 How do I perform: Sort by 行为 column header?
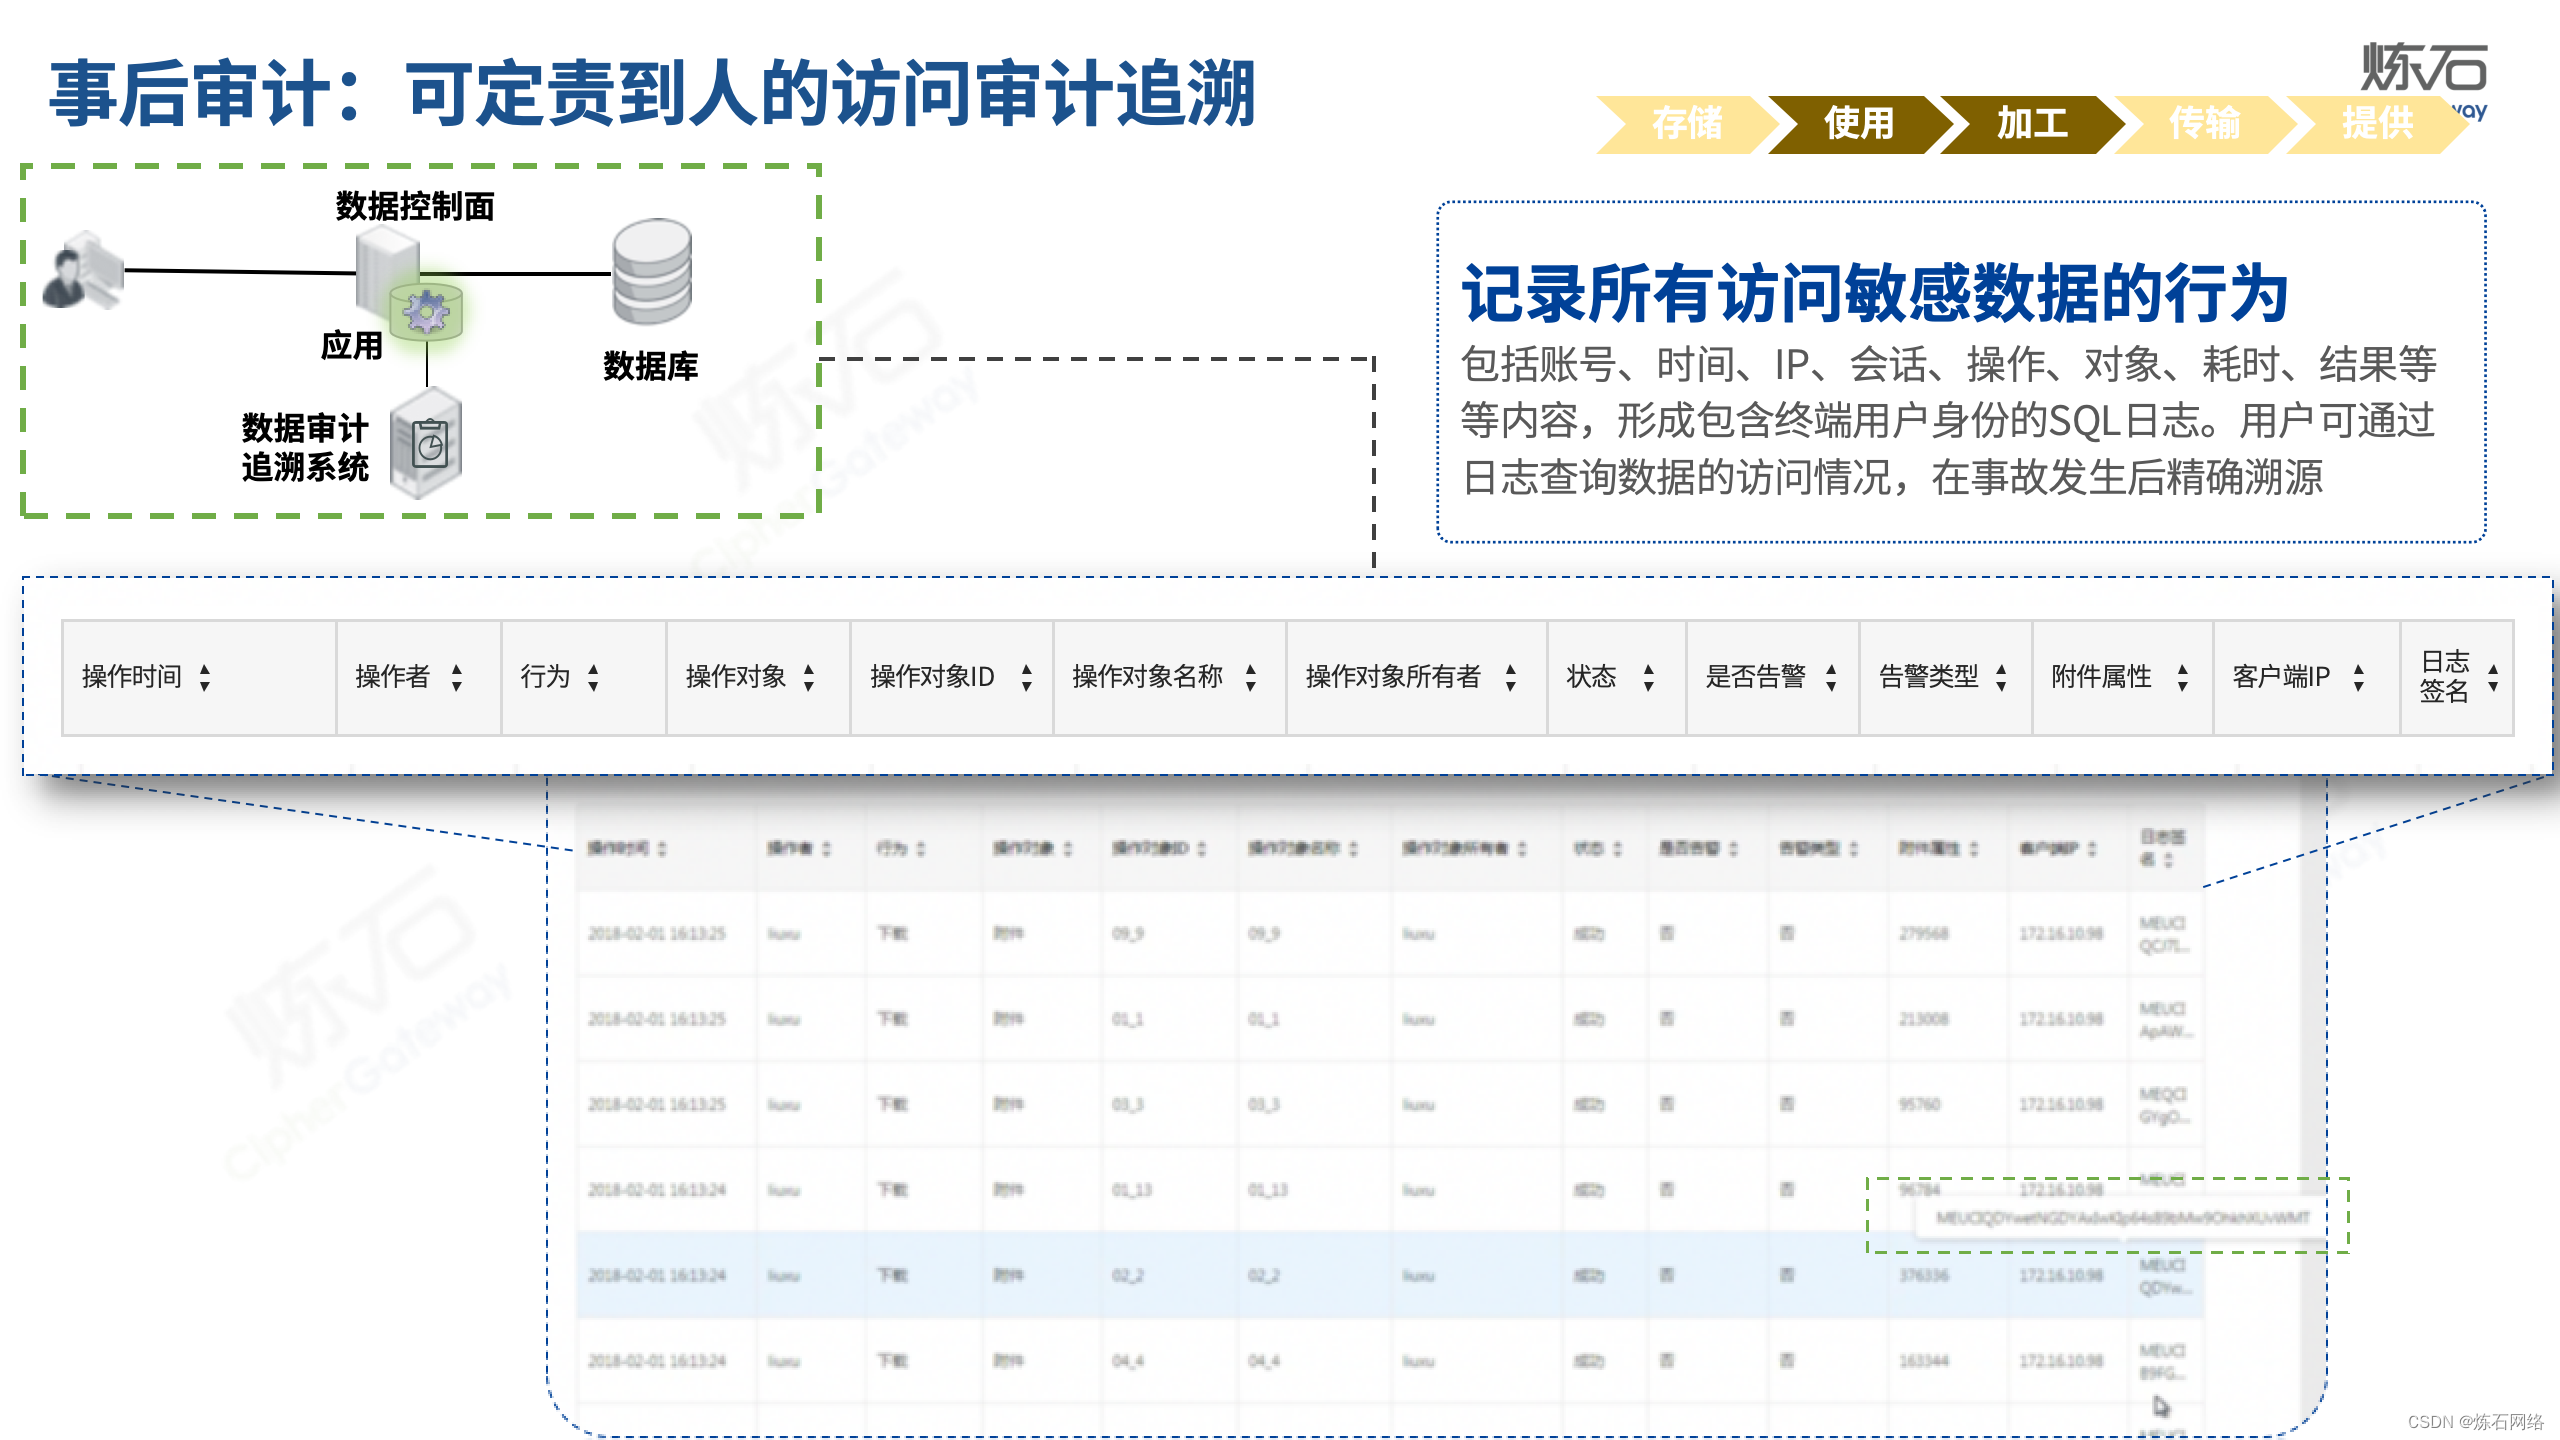click(x=546, y=678)
